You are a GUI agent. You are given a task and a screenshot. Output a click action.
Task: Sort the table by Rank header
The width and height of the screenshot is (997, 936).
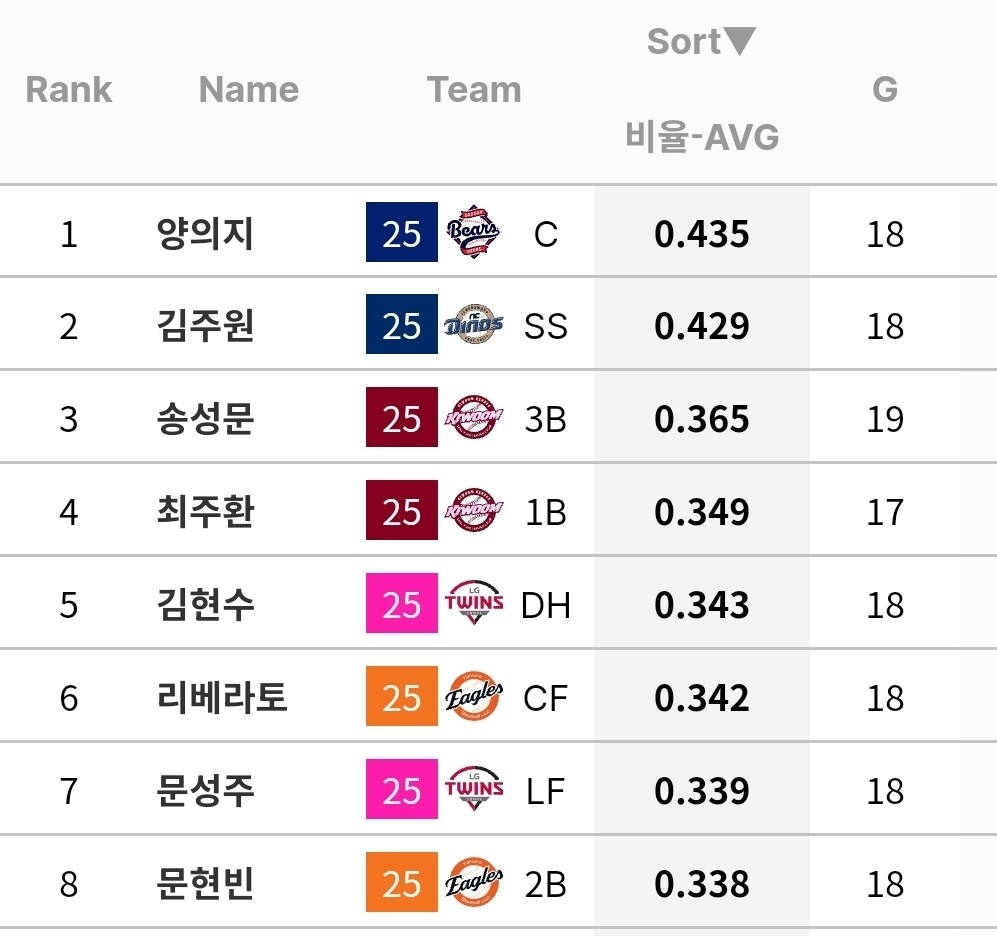tap(68, 90)
